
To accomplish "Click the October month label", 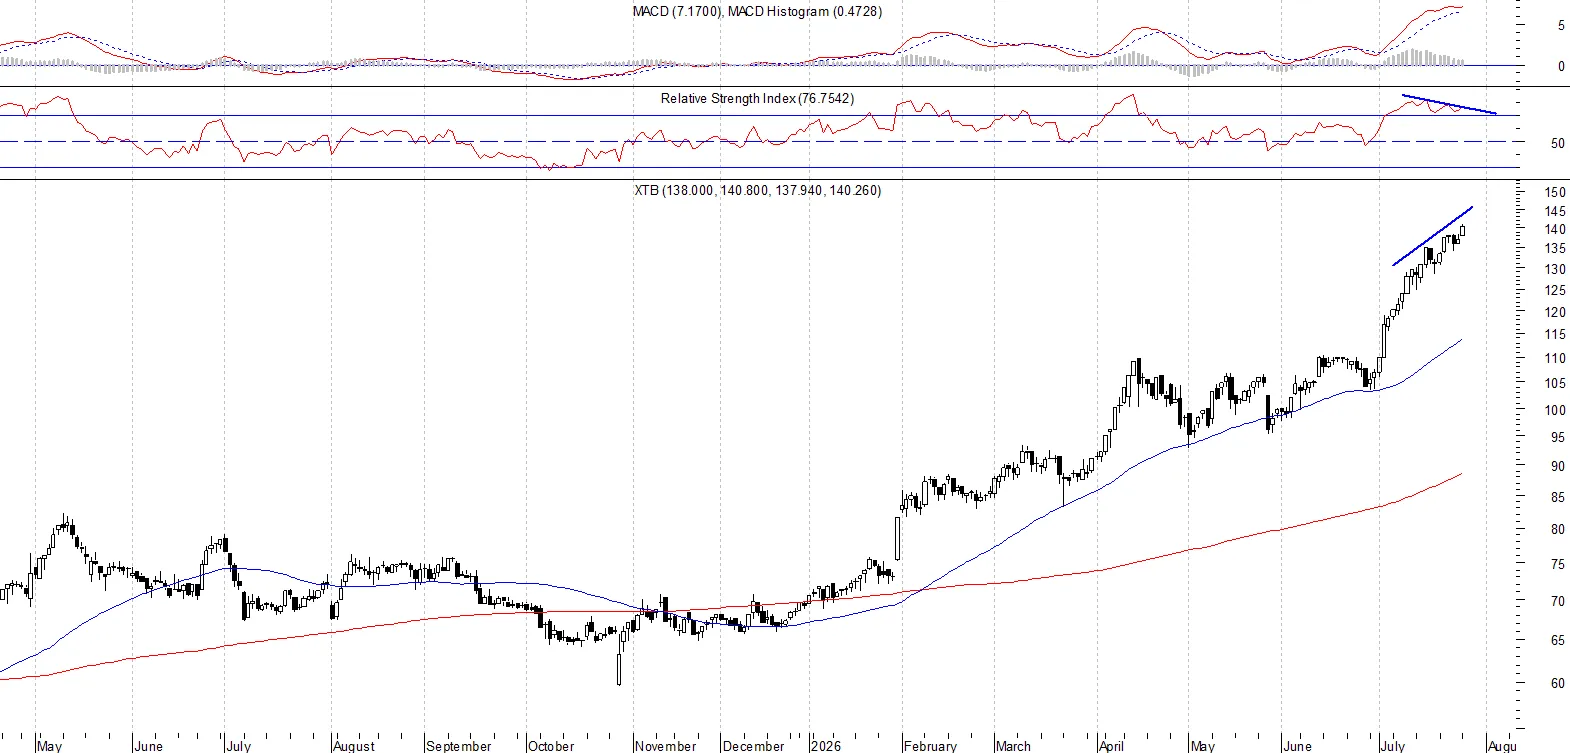I will pos(551,746).
